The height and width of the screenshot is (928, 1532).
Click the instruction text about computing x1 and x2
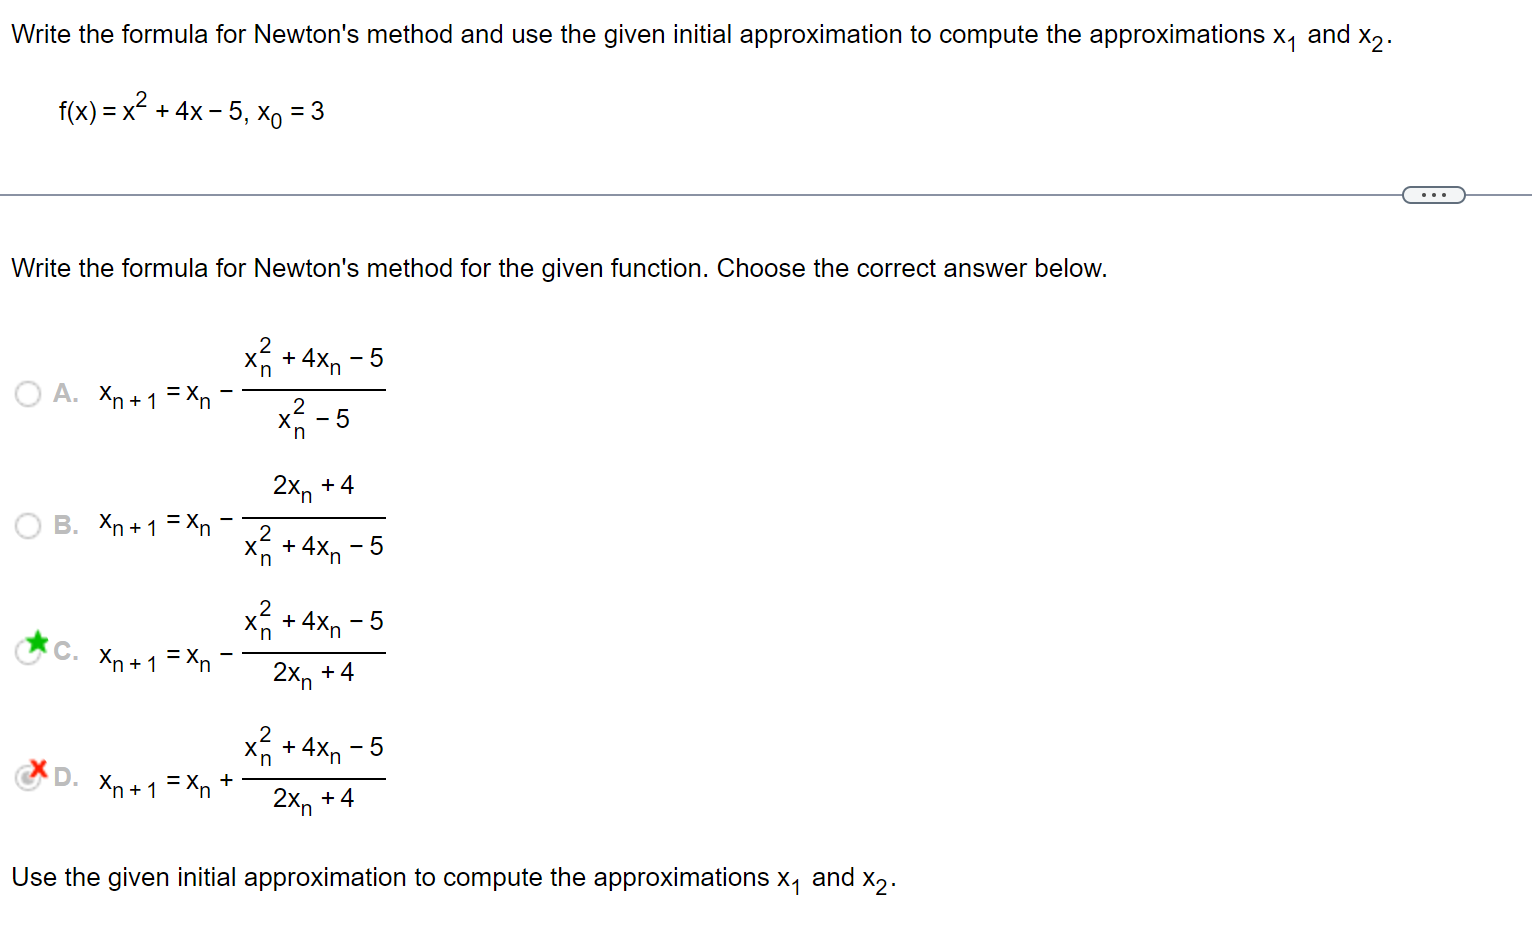[x=450, y=877]
